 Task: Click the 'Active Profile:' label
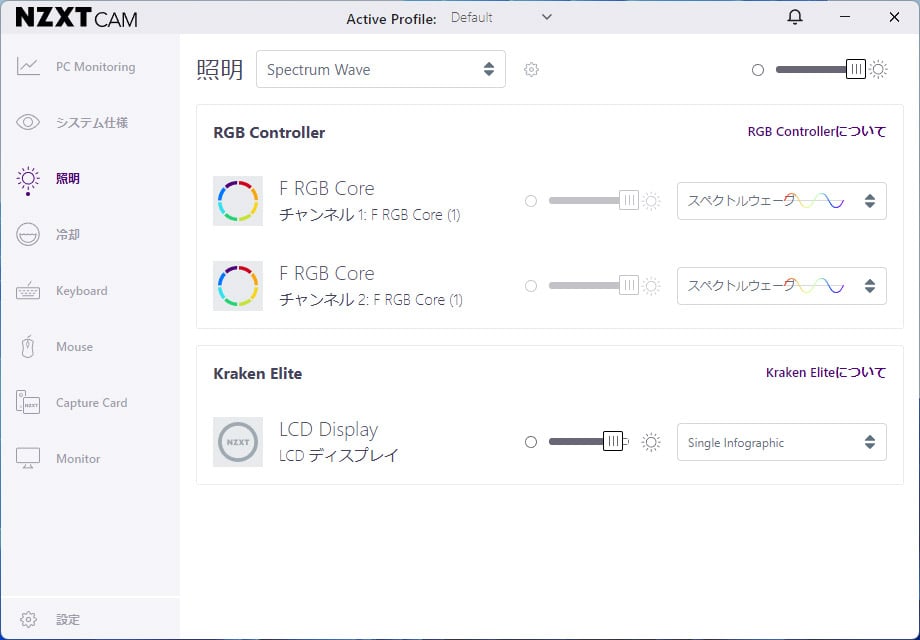click(x=391, y=19)
